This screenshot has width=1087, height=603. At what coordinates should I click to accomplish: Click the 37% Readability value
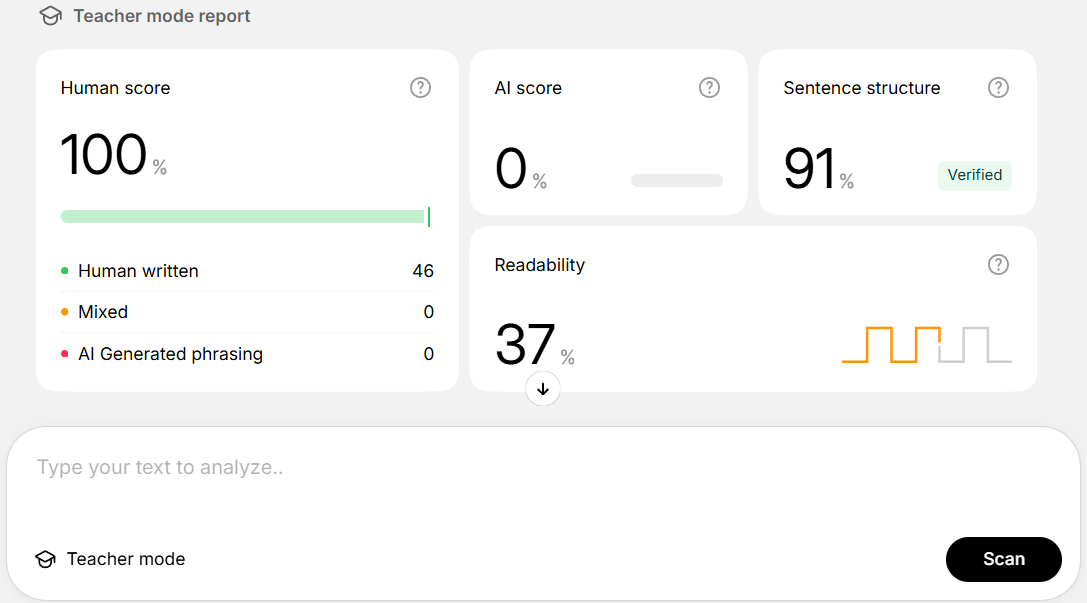click(534, 344)
